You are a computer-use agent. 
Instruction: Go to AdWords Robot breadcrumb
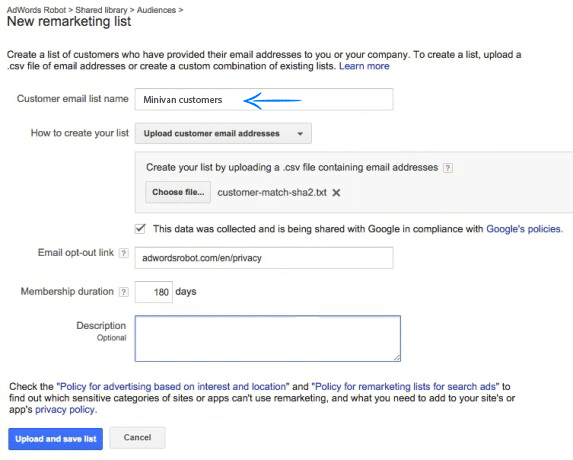36,10
